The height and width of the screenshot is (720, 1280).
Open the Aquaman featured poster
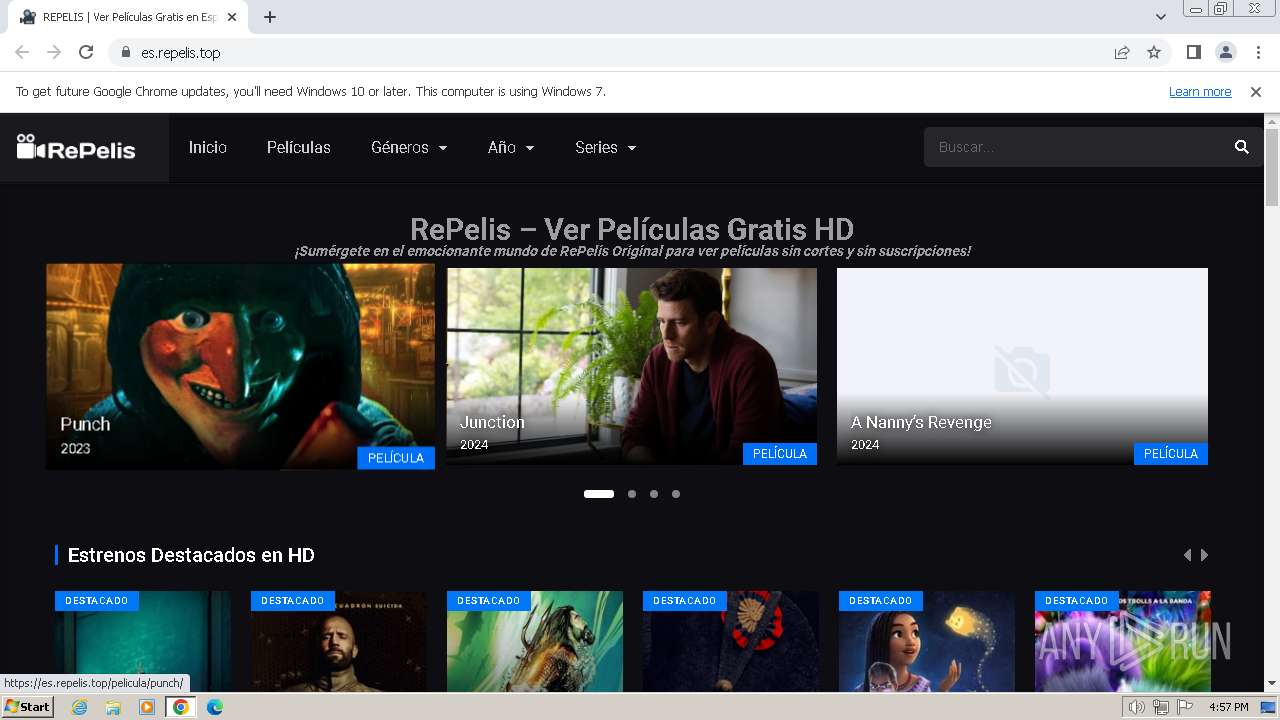(x=535, y=641)
